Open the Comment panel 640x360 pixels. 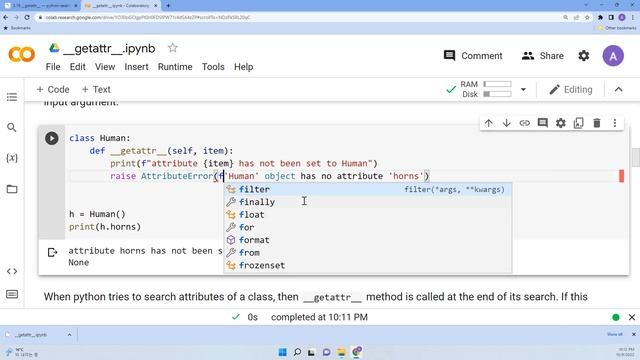(473, 56)
